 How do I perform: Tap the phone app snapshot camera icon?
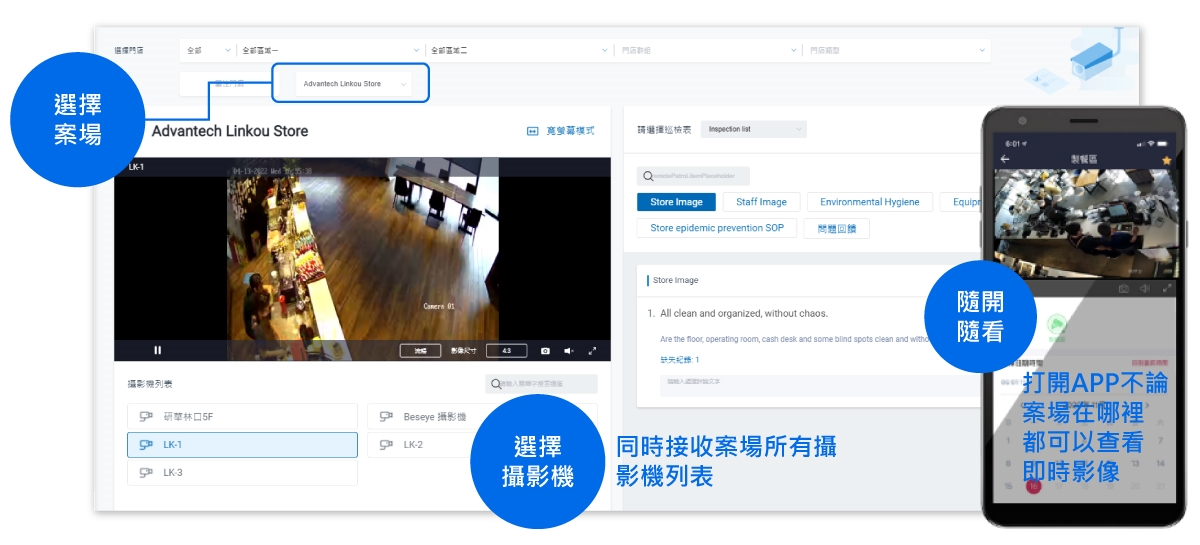click(1123, 288)
